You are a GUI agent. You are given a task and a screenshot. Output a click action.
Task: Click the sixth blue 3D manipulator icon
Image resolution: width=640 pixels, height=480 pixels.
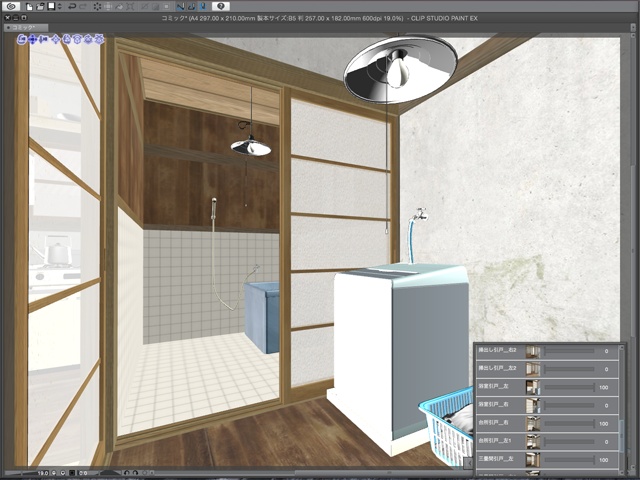pyautogui.click(x=77, y=39)
